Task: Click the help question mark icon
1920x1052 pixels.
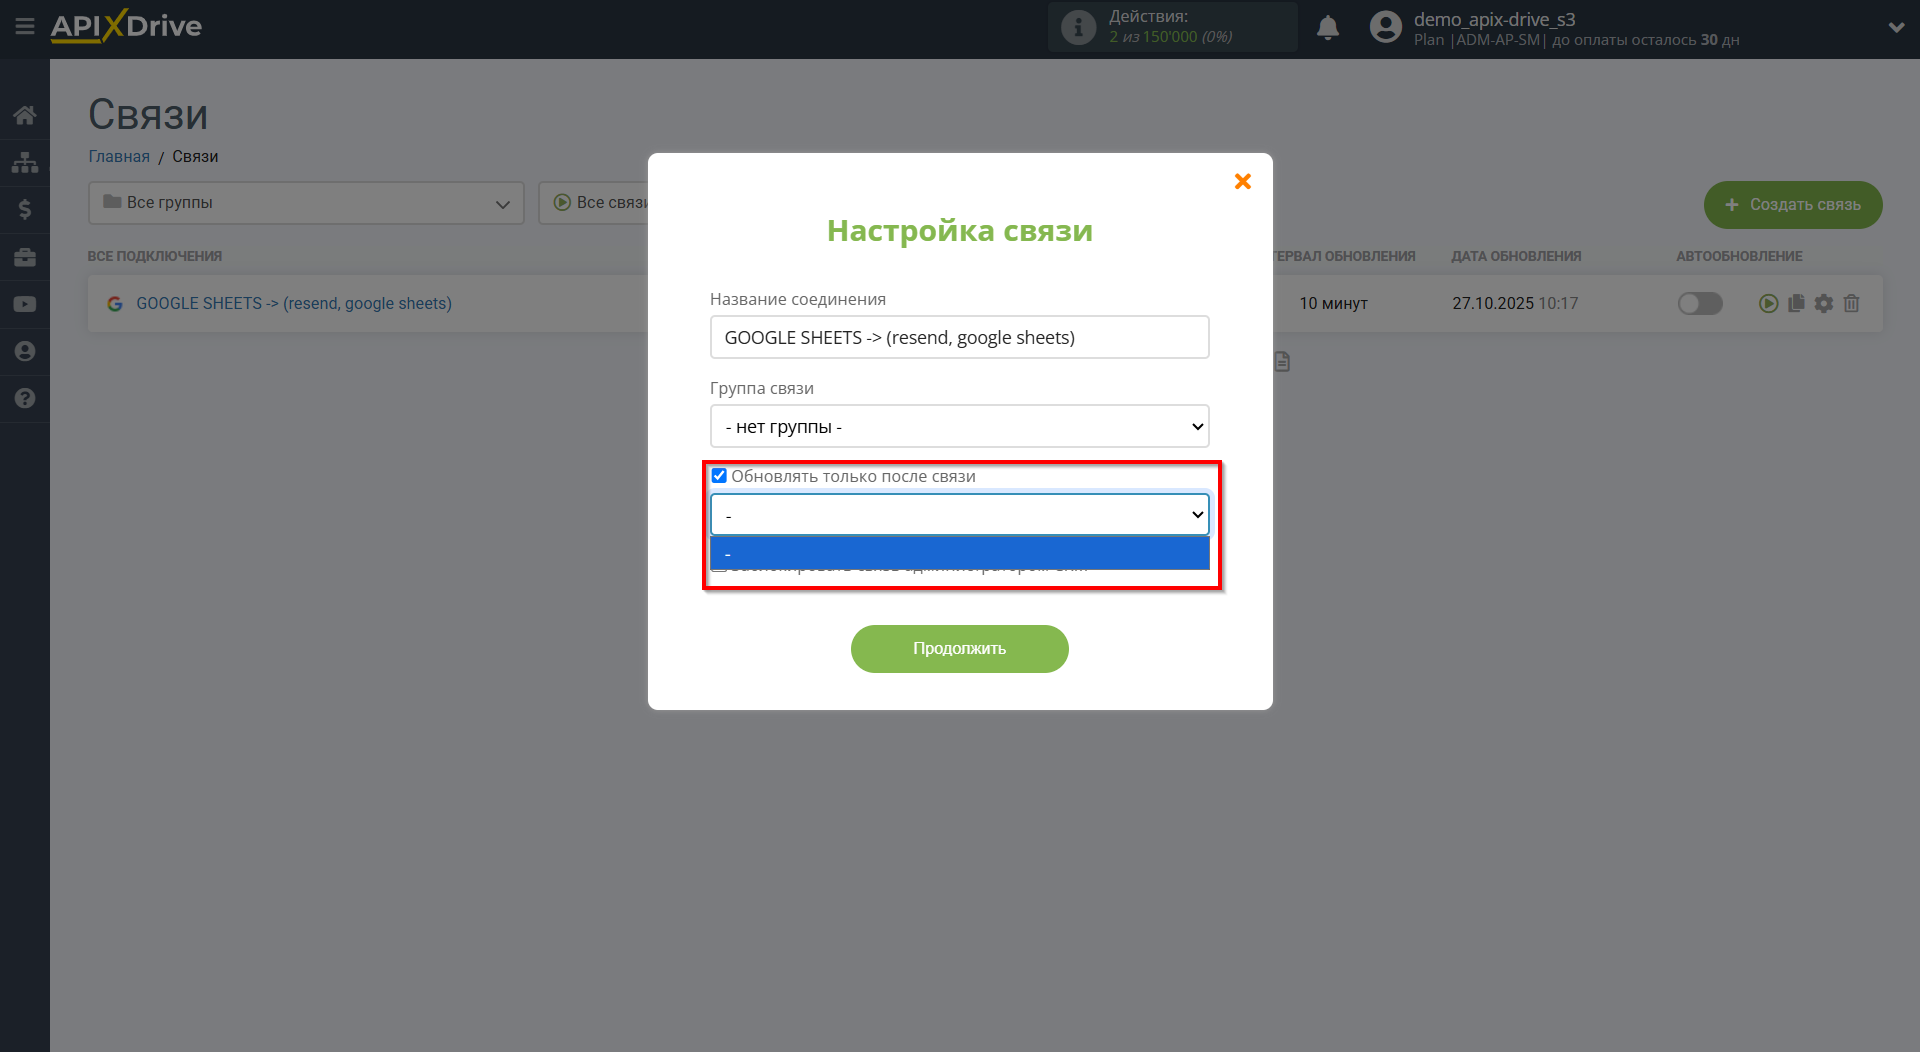Action: tap(25, 398)
